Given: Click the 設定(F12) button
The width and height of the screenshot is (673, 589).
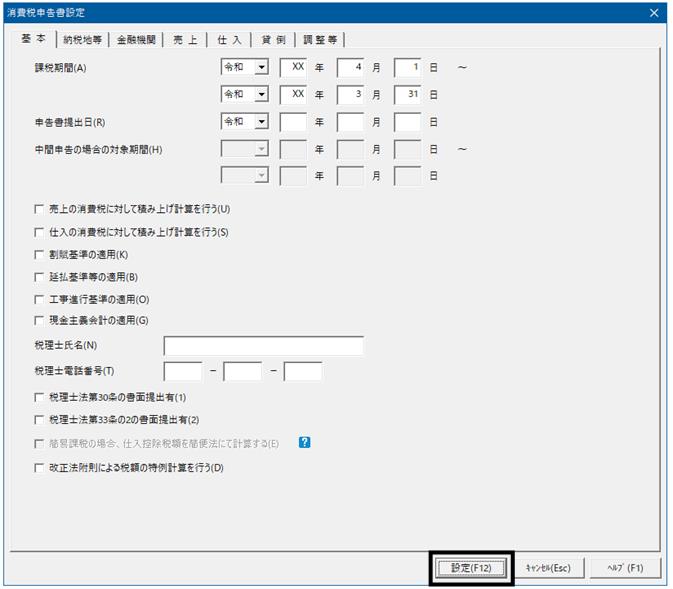Looking at the screenshot, I should click(471, 568).
